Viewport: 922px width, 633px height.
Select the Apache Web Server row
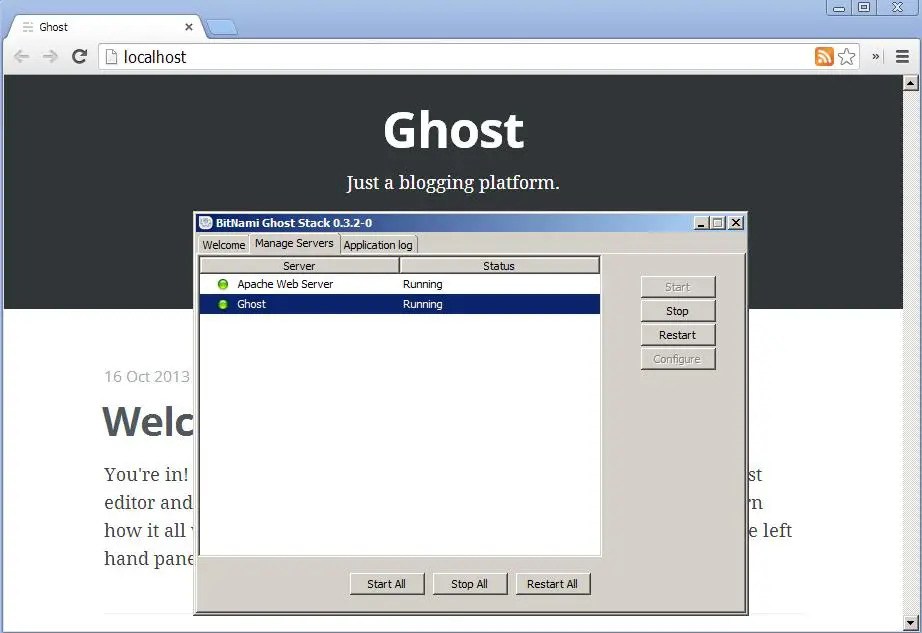tap(400, 284)
